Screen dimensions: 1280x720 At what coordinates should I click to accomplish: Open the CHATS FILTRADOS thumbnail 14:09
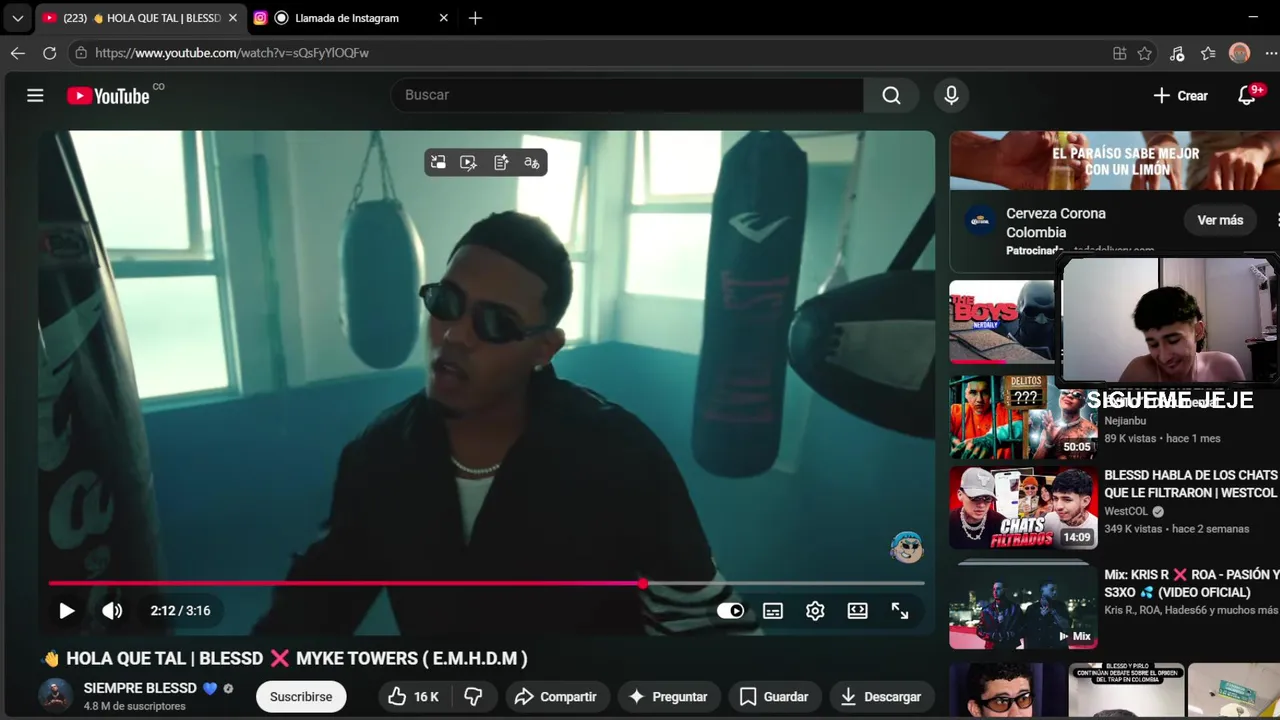point(1023,507)
